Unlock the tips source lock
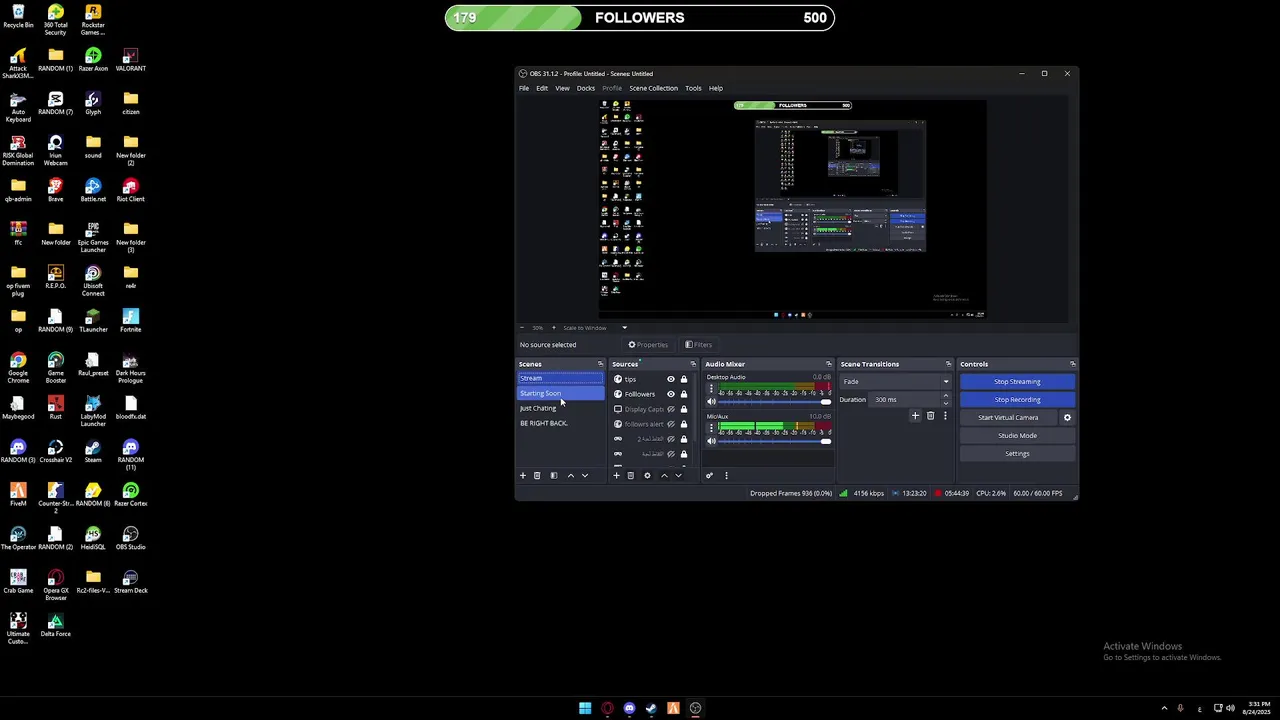Screen dimensions: 1280x720 click(684, 379)
